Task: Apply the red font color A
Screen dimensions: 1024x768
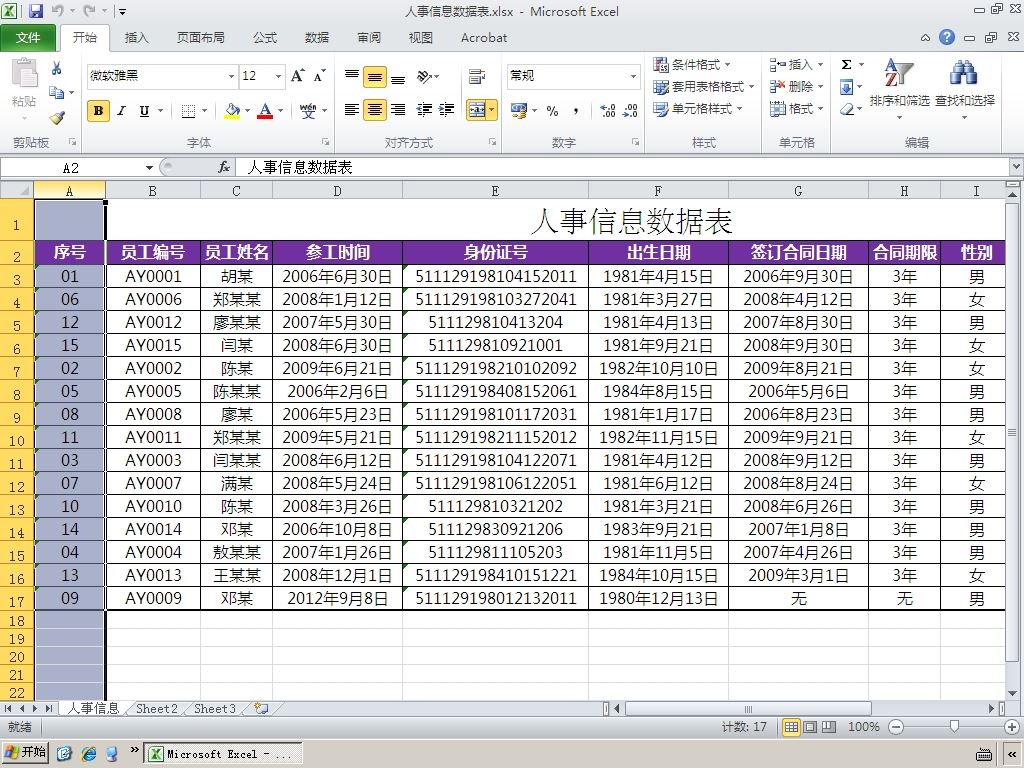Action: point(264,111)
